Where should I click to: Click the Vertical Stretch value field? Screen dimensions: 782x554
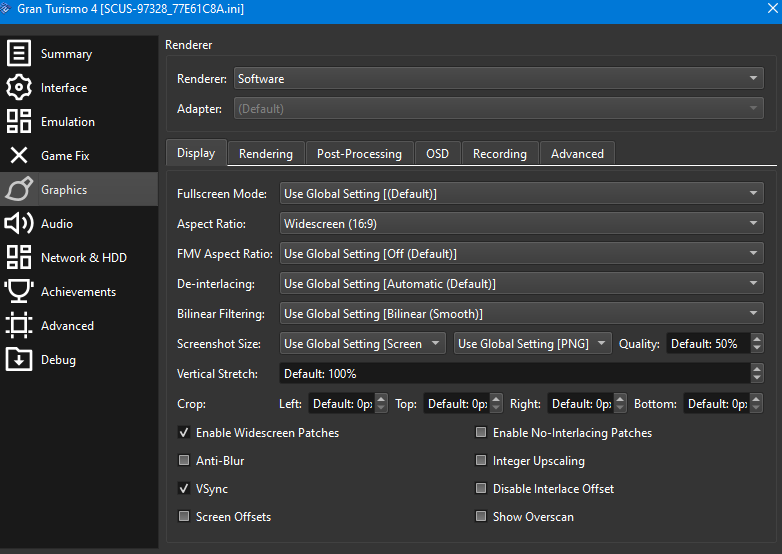(x=515, y=373)
